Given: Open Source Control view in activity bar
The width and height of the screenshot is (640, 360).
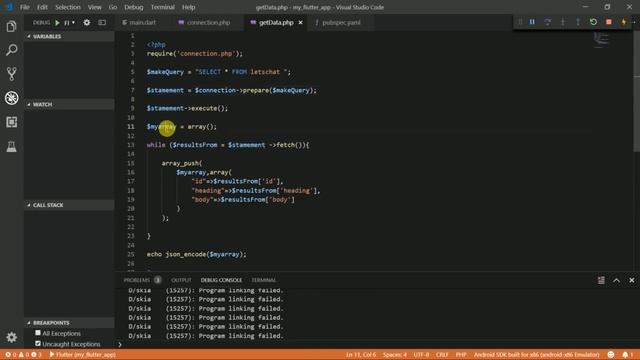Looking at the screenshot, I should click(x=11, y=74).
